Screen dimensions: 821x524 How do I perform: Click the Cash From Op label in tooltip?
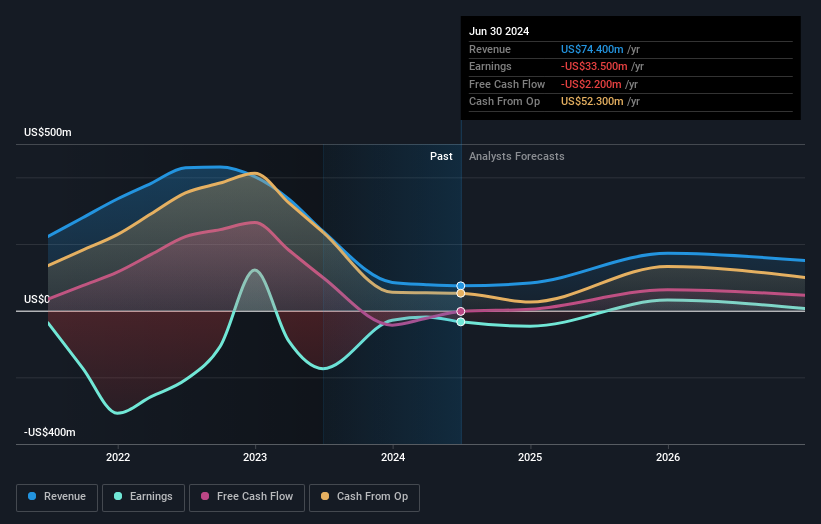click(x=504, y=102)
